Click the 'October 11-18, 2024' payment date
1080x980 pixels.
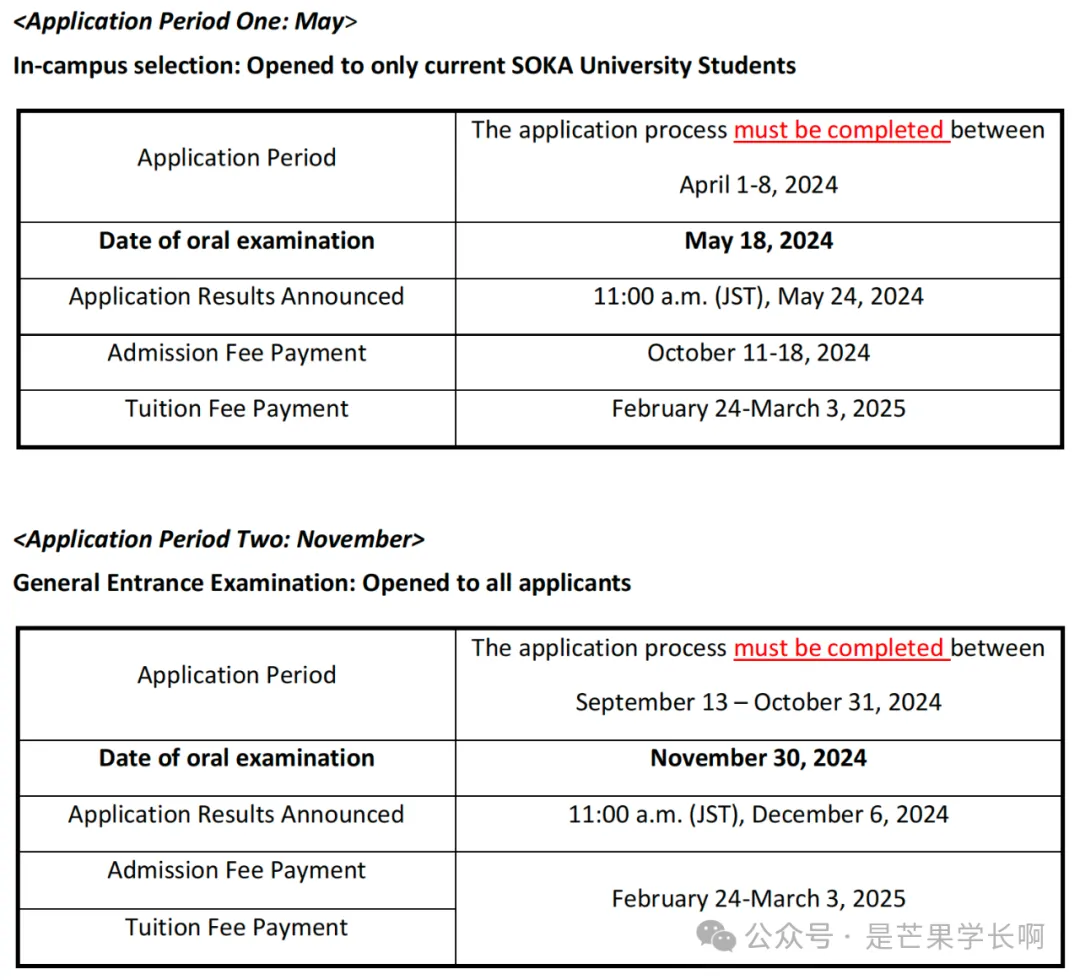[x=758, y=353]
